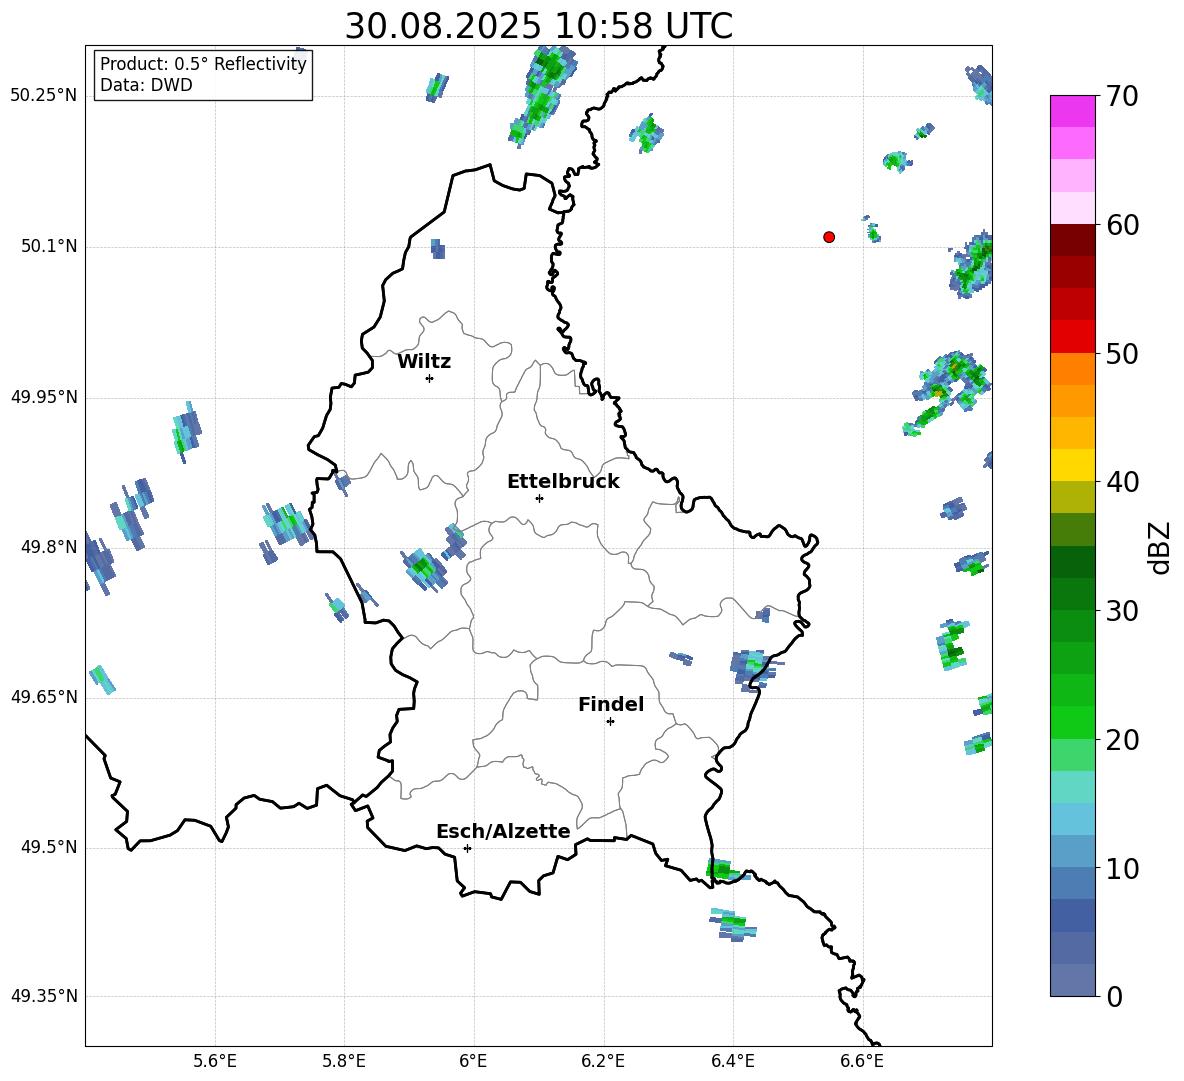Click the Wiltz station cross marker

[x=429, y=378]
